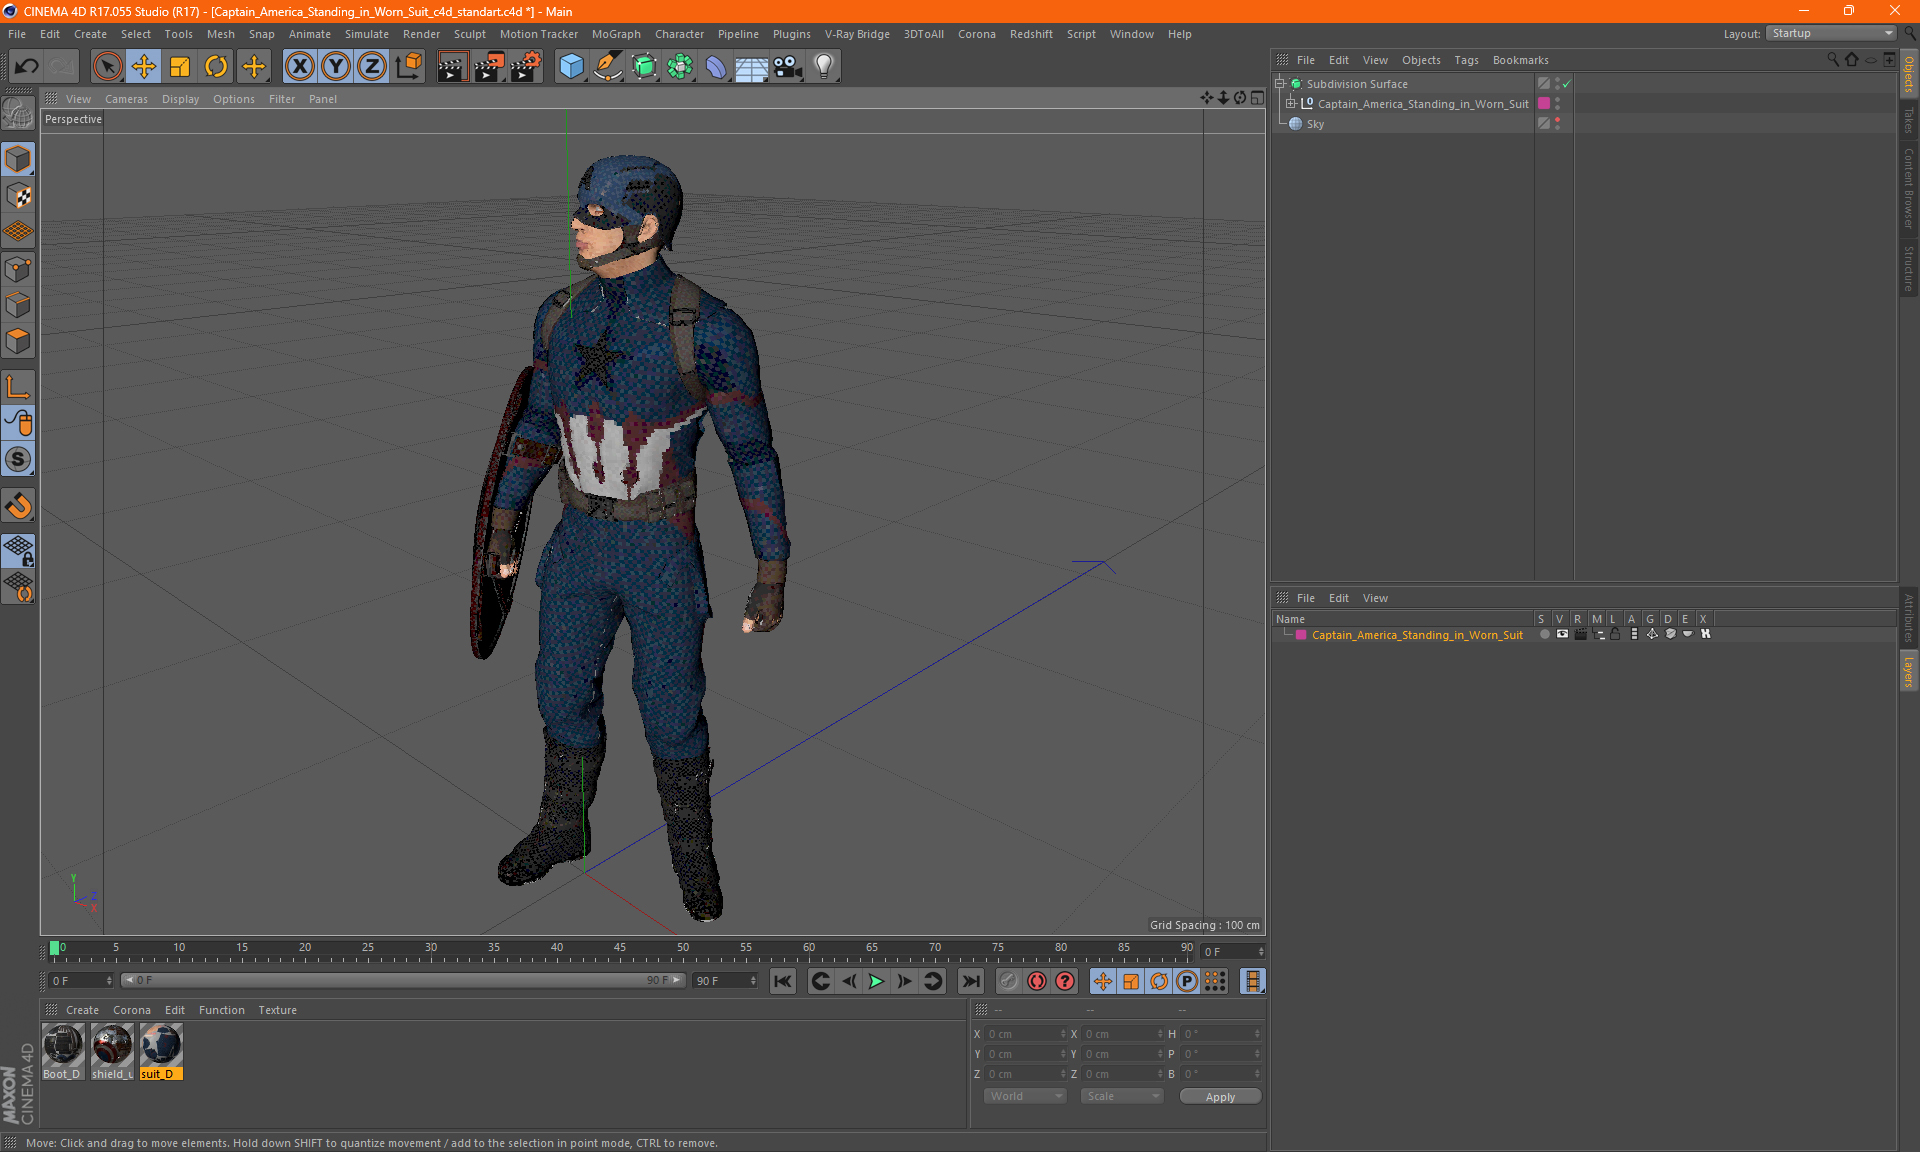Toggle layer visibility for Captain America layer
Image resolution: width=1920 pixels, height=1152 pixels.
tap(1562, 634)
